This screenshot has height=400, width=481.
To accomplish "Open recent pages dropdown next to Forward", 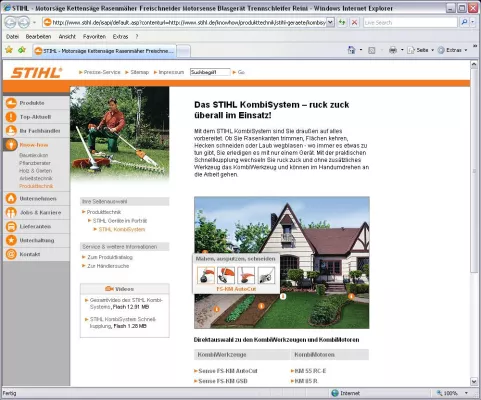I will click(x=34, y=23).
